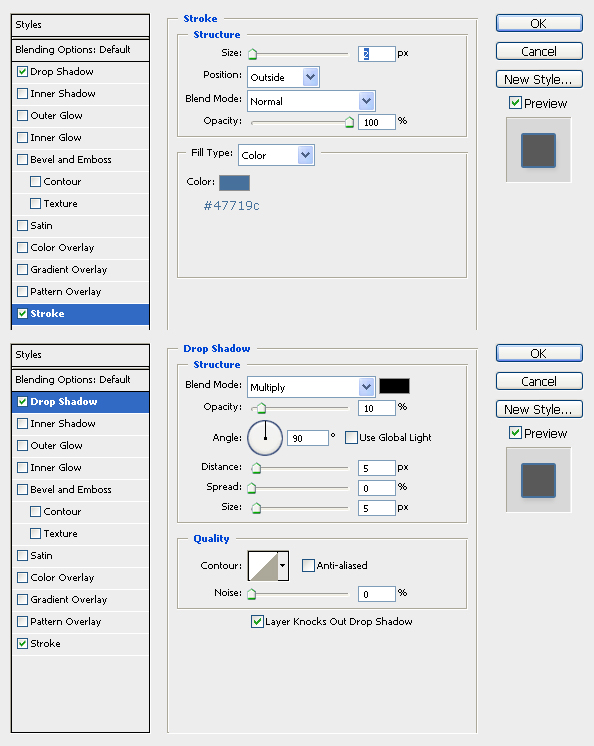The height and width of the screenshot is (746, 594).
Task: Open the Contour curve thumbnail picker
Action: click(x=263, y=566)
